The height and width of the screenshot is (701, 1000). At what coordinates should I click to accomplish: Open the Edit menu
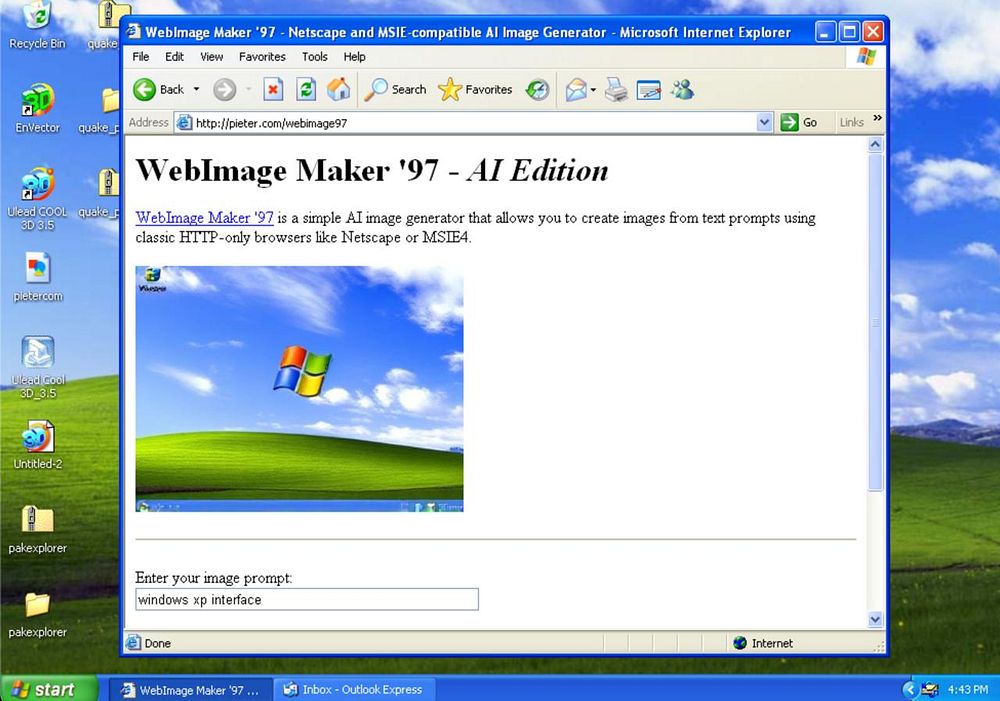[x=174, y=57]
